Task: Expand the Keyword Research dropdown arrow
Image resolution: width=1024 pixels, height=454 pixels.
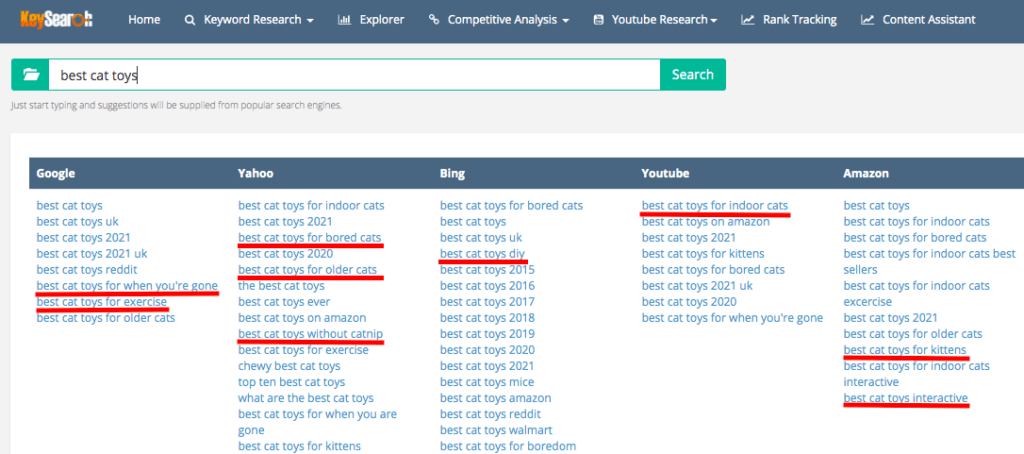Action: pyautogui.click(x=310, y=21)
